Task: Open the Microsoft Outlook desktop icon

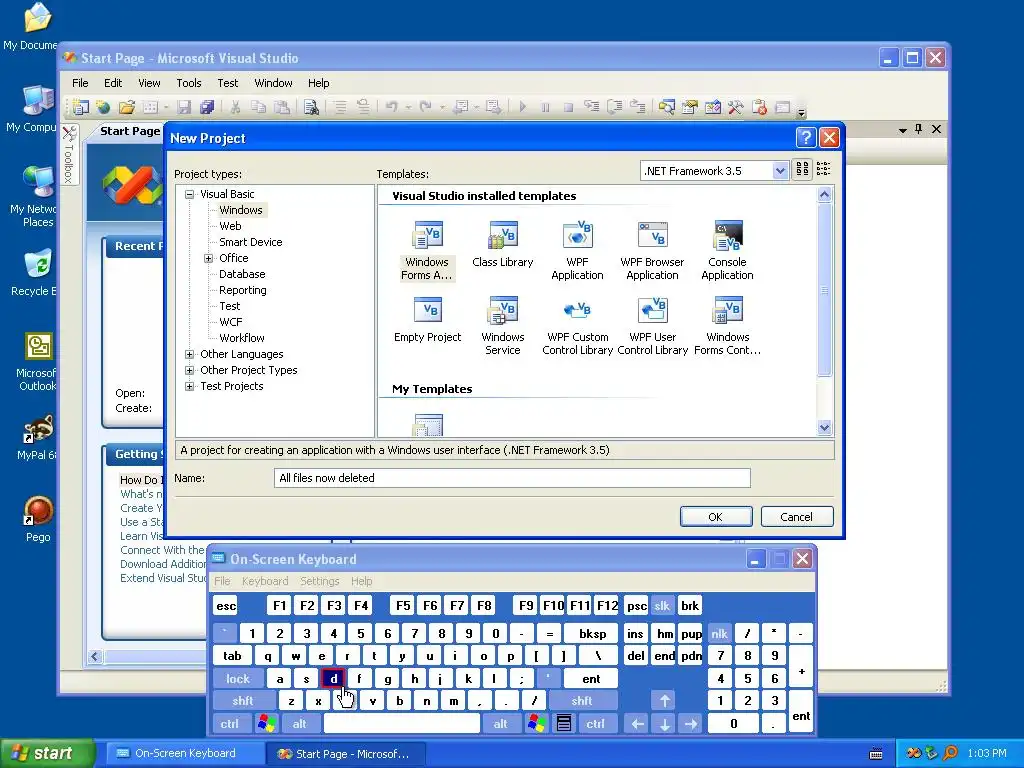Action: (37, 362)
